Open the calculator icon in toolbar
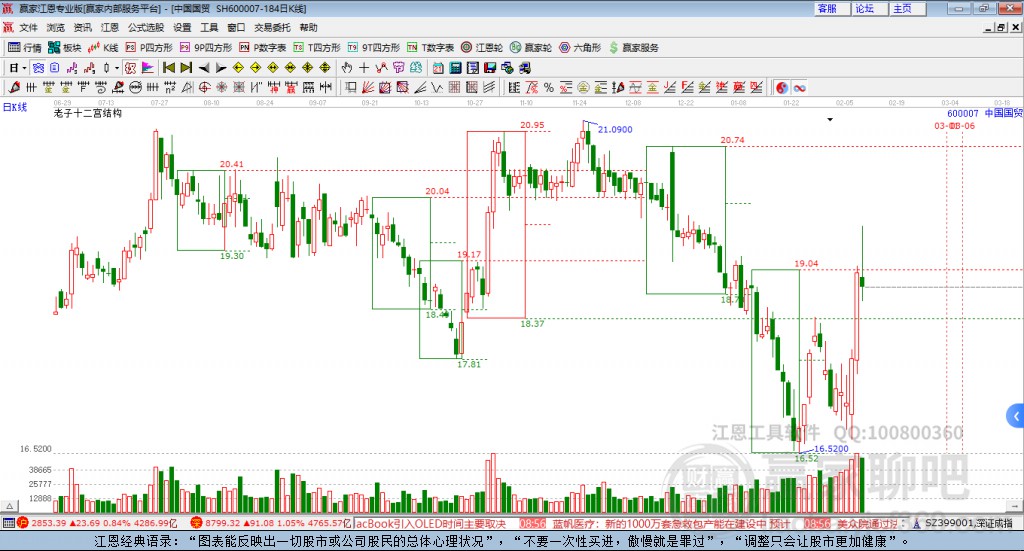 tap(456, 68)
